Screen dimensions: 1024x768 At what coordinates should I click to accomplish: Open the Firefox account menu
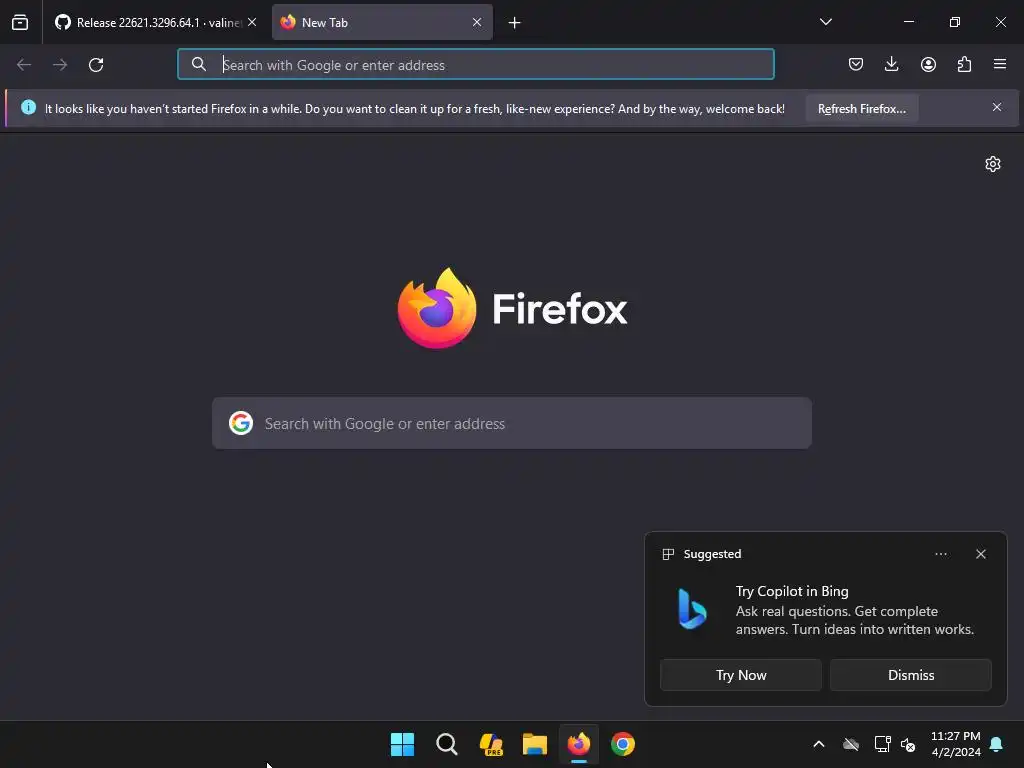tap(928, 64)
